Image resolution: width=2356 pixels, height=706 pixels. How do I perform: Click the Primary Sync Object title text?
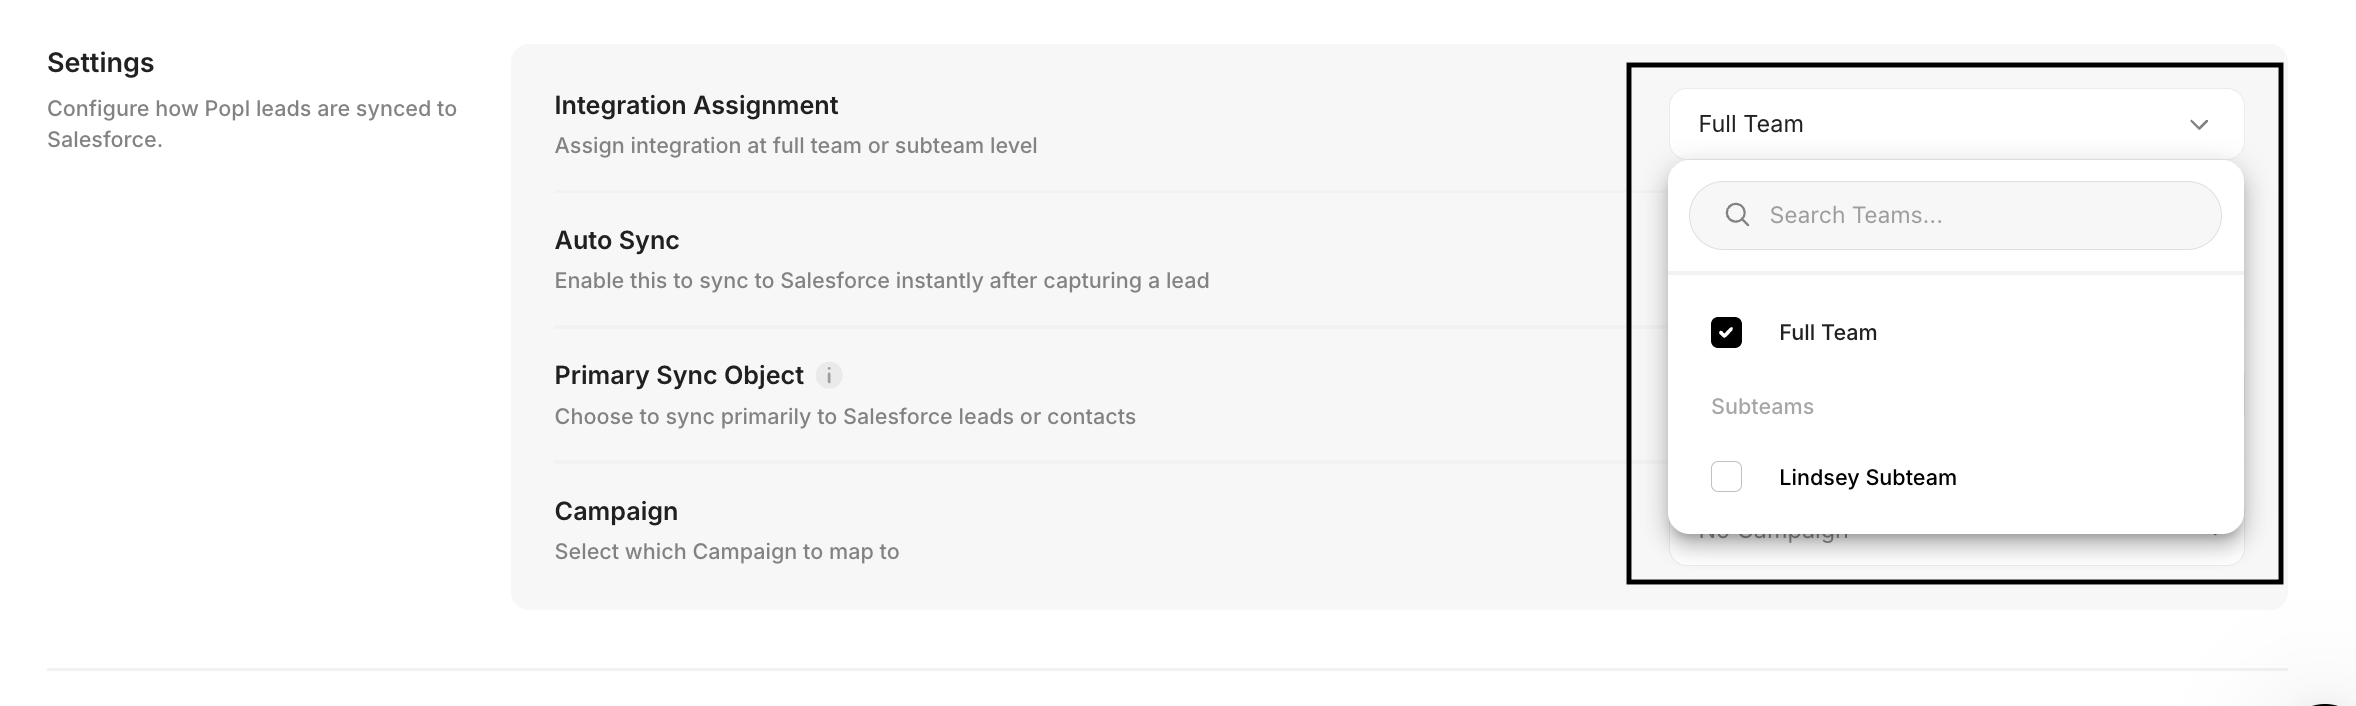coord(678,375)
